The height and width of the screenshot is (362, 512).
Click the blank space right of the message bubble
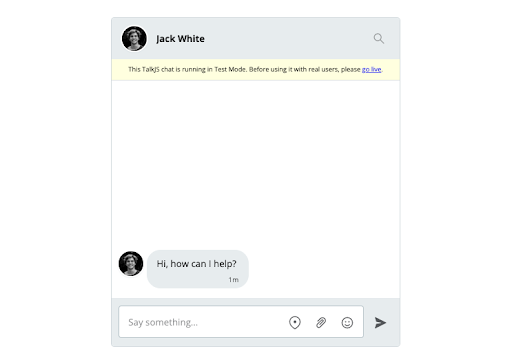coord(323,269)
